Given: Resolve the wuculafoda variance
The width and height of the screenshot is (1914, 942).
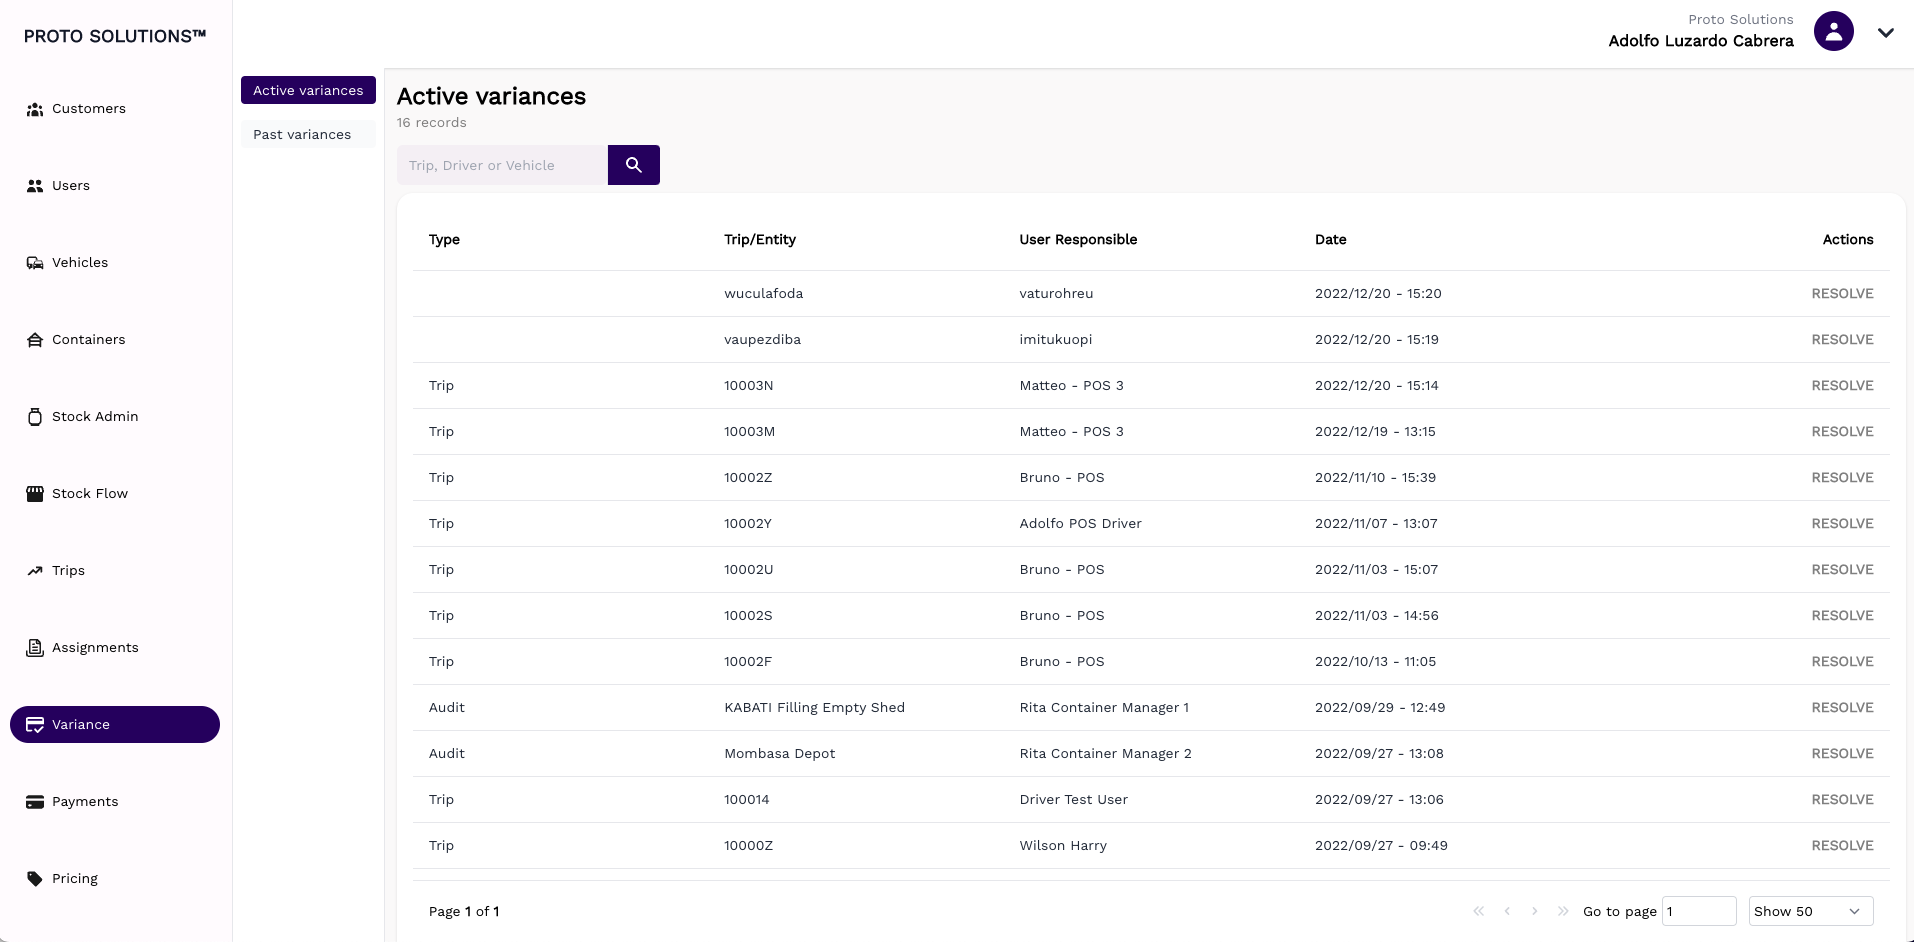Looking at the screenshot, I should pyautogui.click(x=1842, y=294).
